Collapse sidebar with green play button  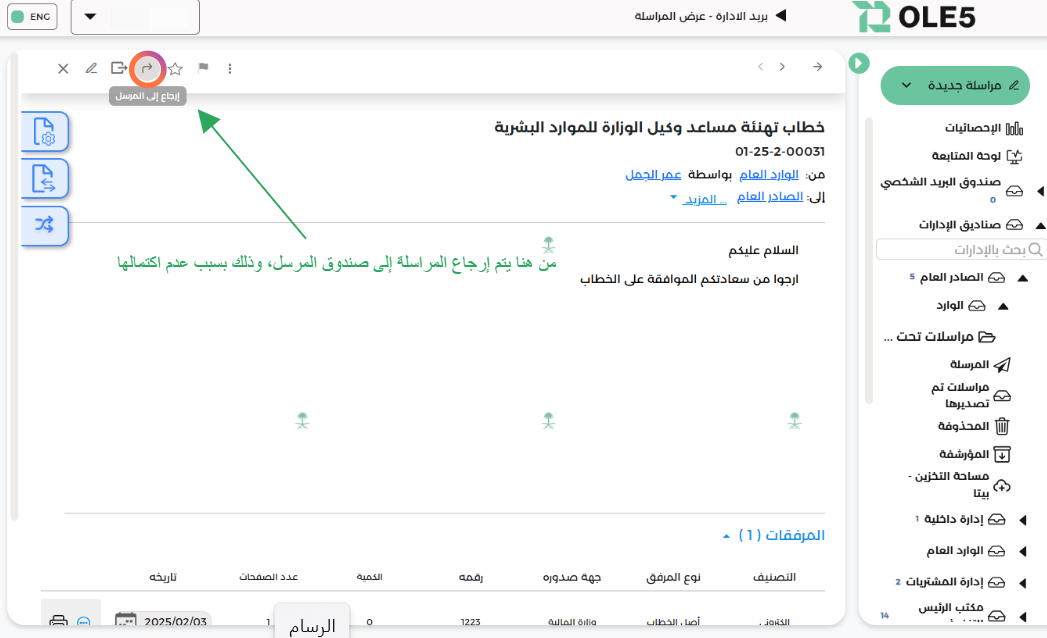859,63
